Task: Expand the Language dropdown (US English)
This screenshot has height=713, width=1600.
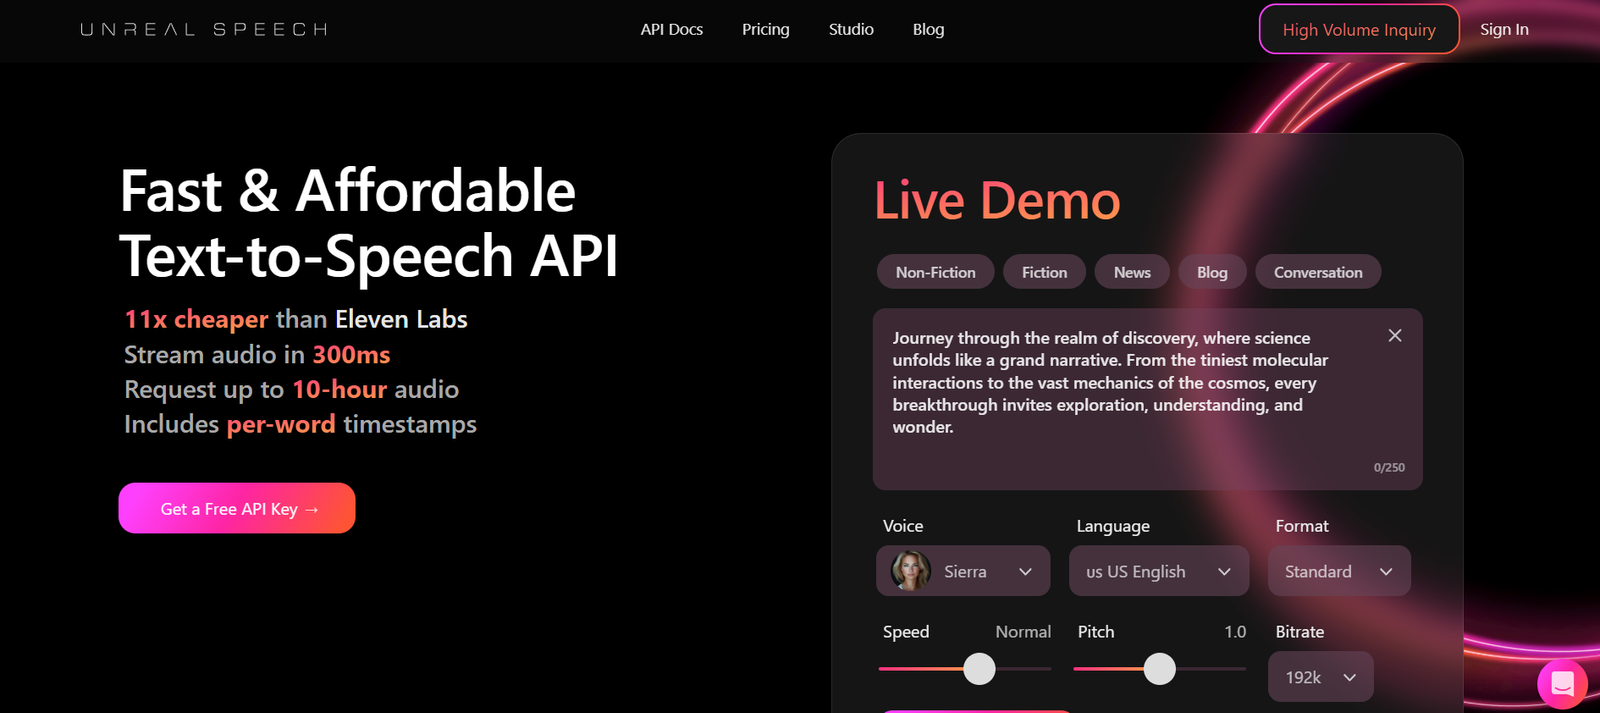Action: tap(1158, 571)
